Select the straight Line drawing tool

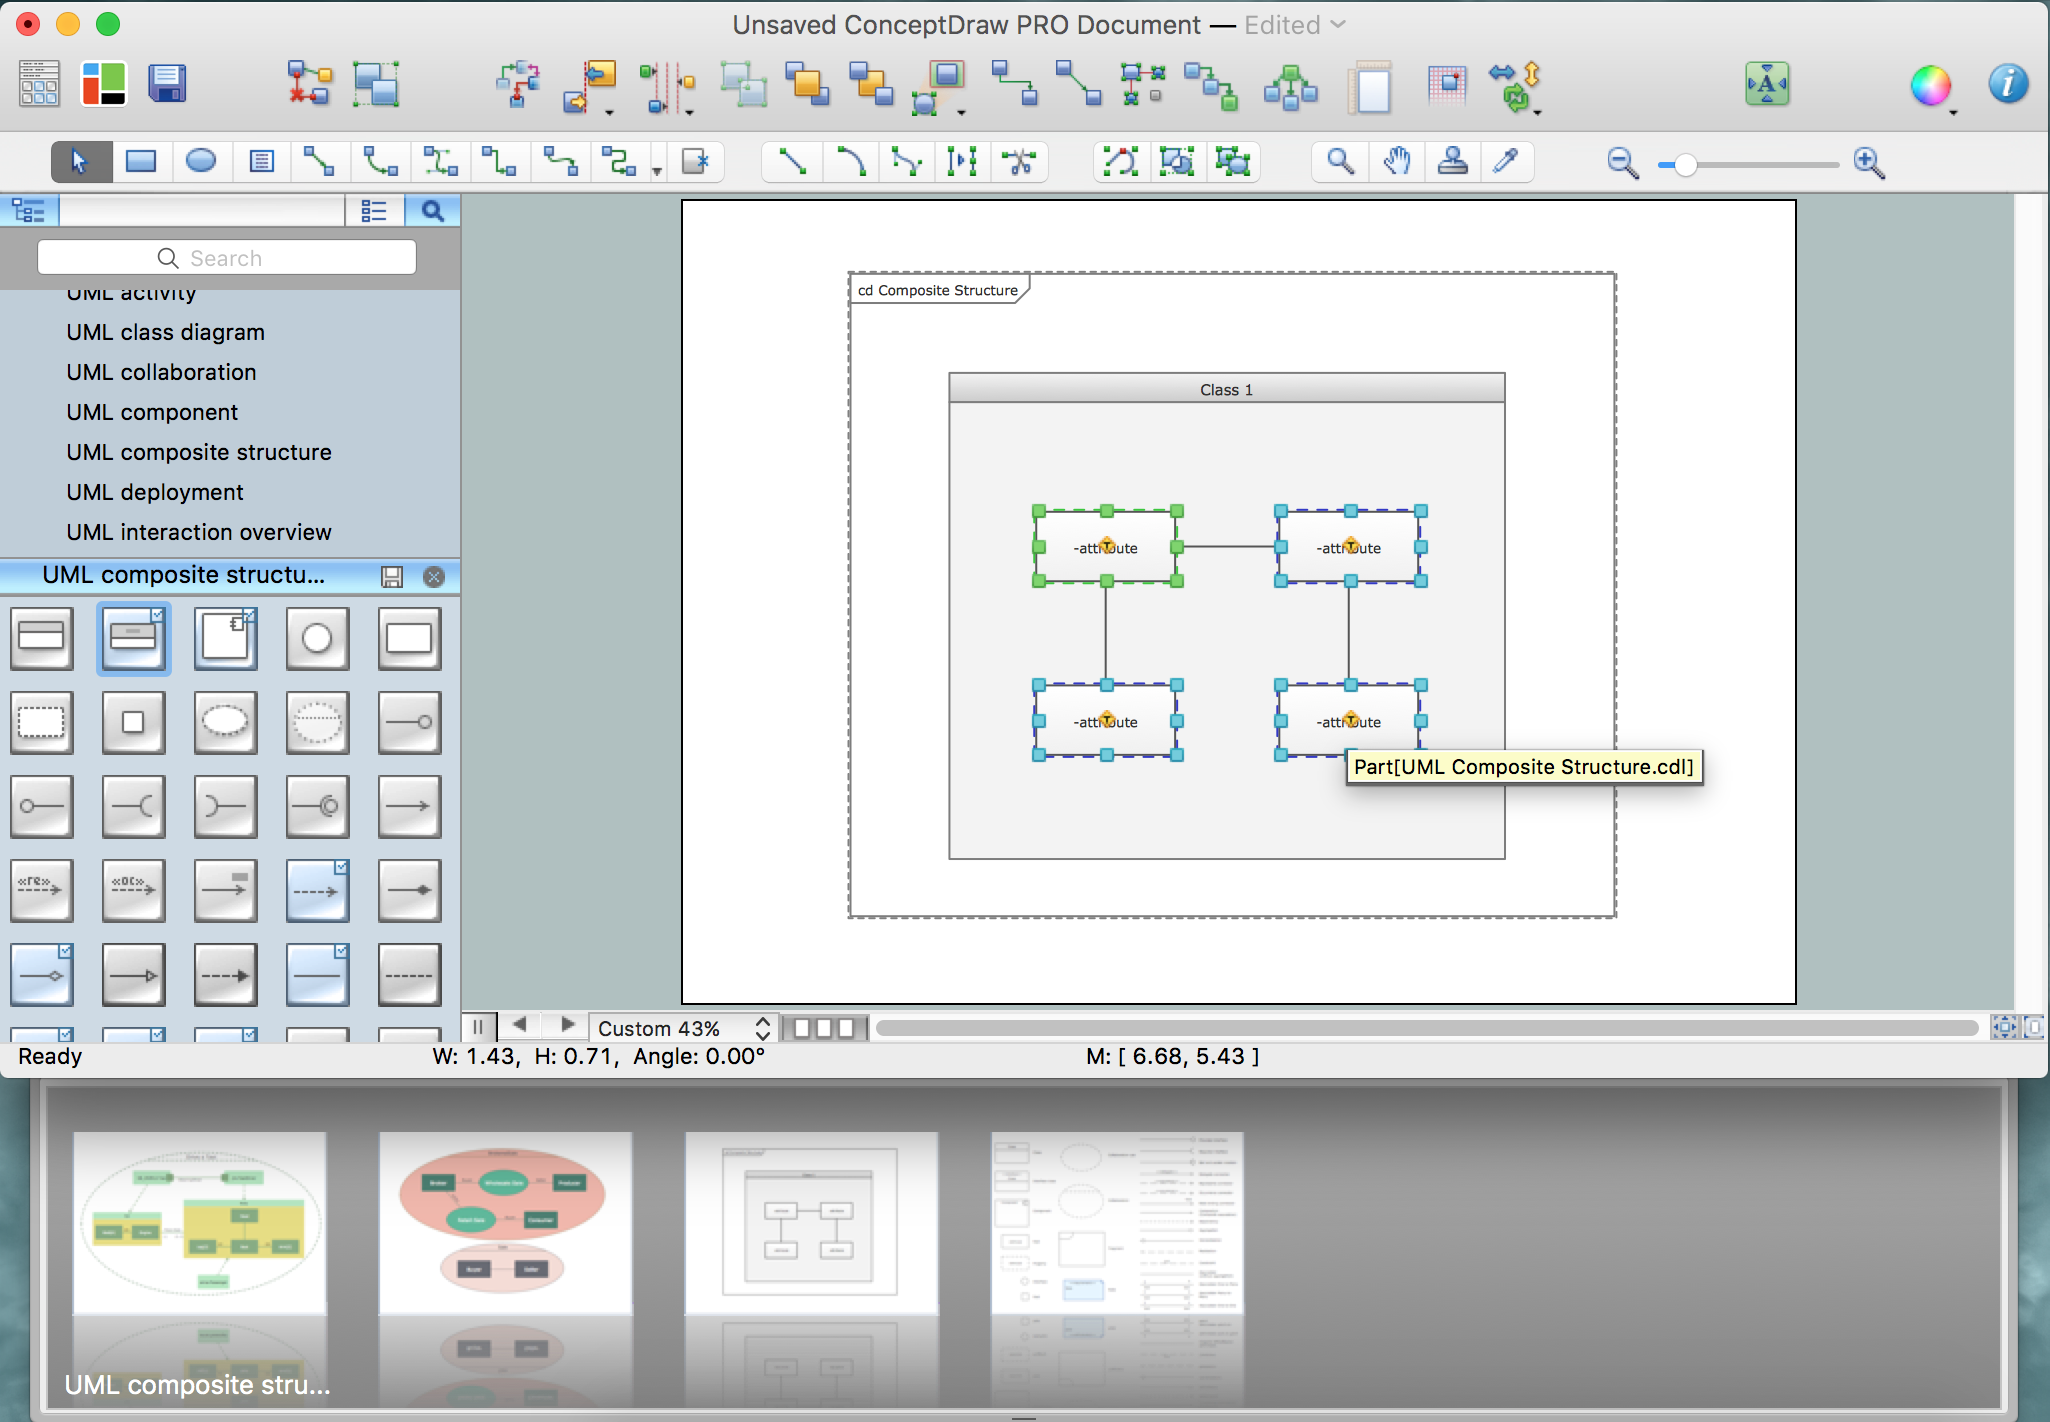tap(792, 161)
